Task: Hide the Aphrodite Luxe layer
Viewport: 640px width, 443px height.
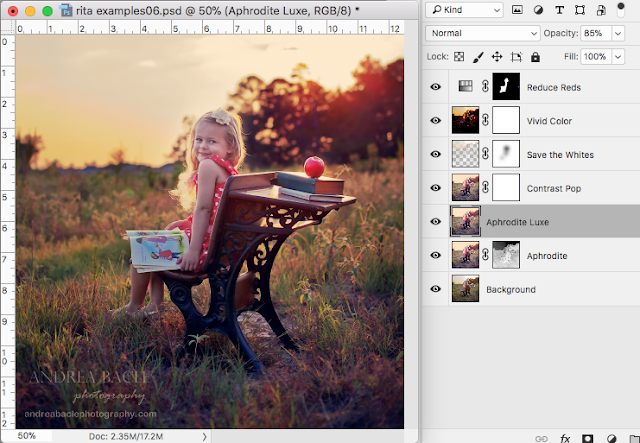Action: 436,221
